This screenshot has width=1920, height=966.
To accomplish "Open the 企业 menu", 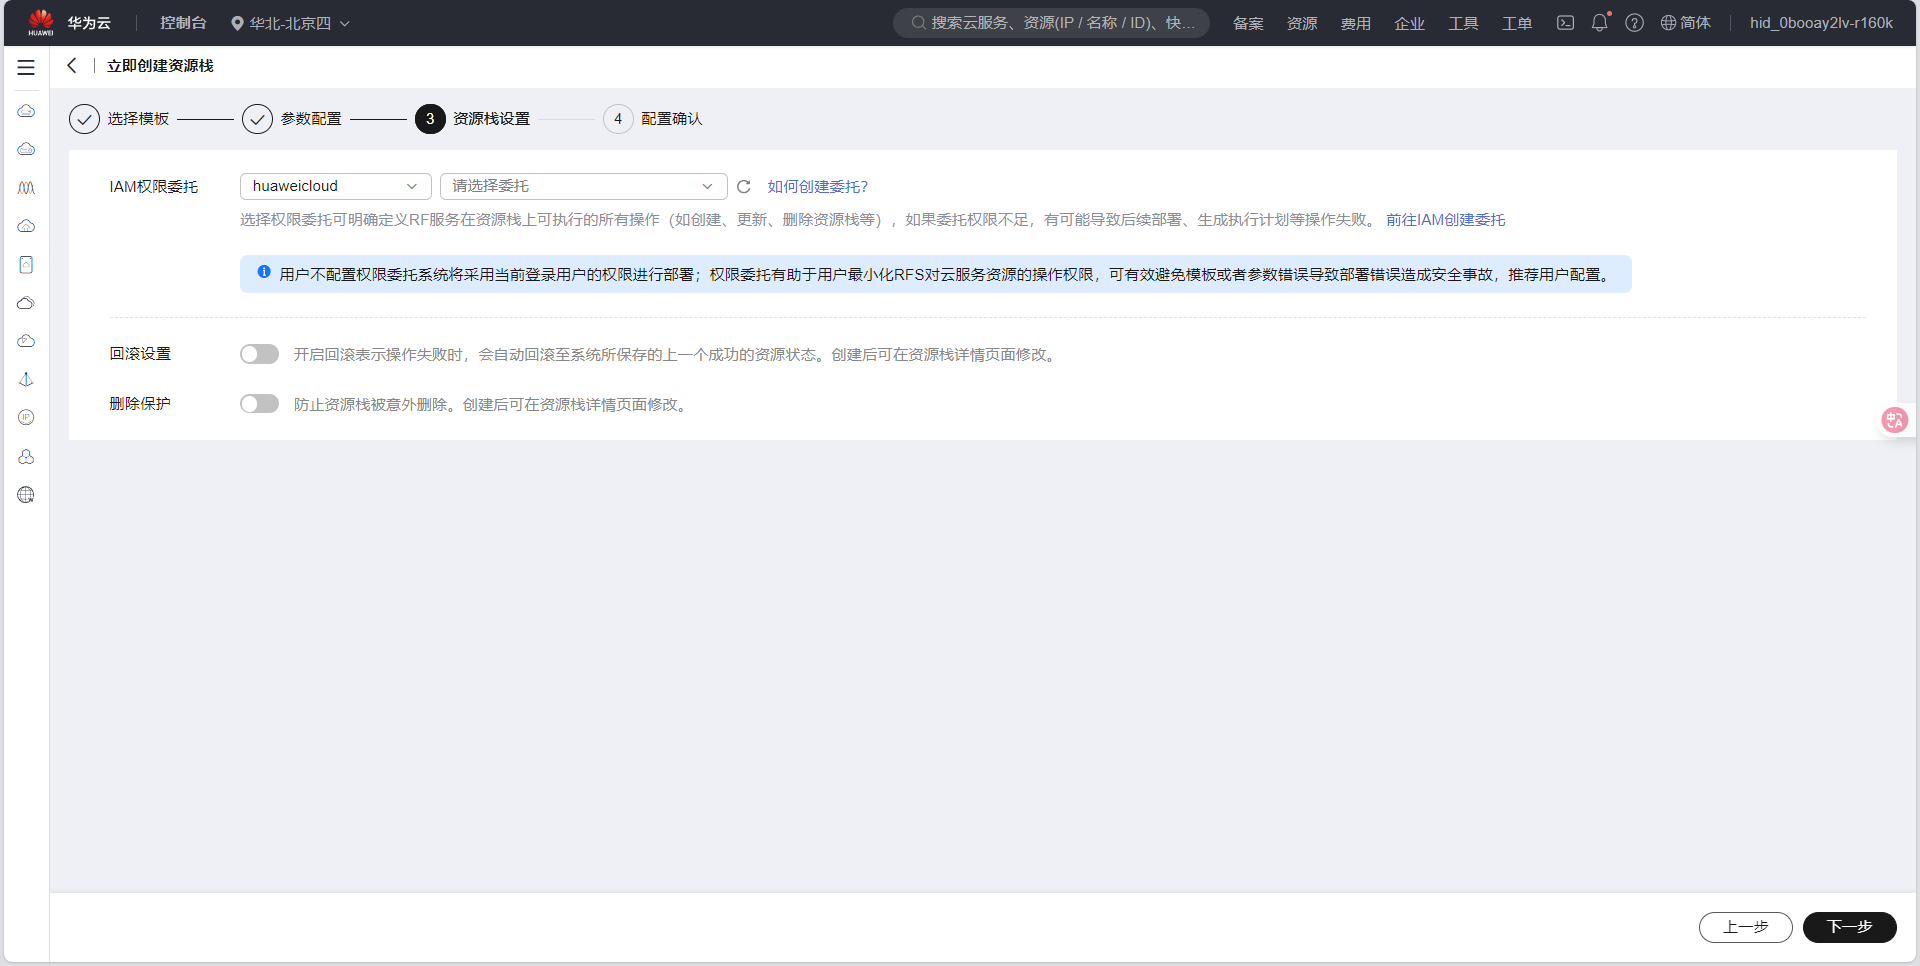I will click(x=1410, y=23).
